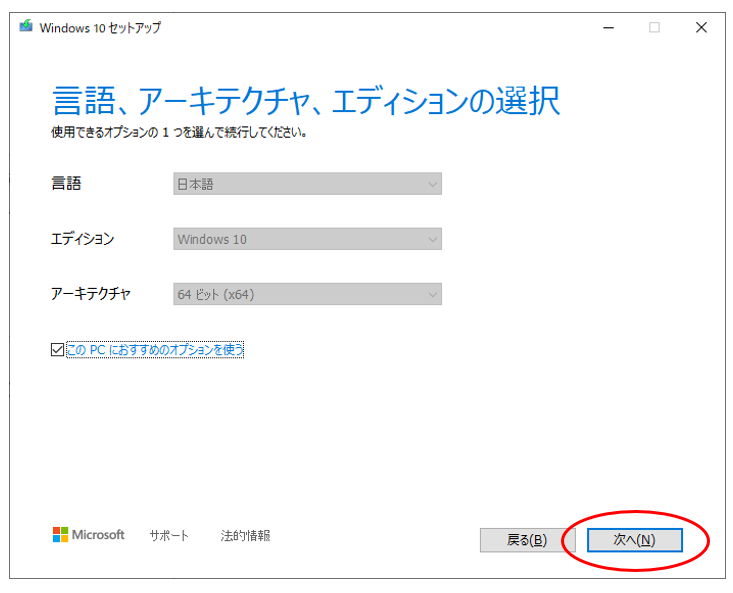Close the Windows 10 セットアップ window

701,28
